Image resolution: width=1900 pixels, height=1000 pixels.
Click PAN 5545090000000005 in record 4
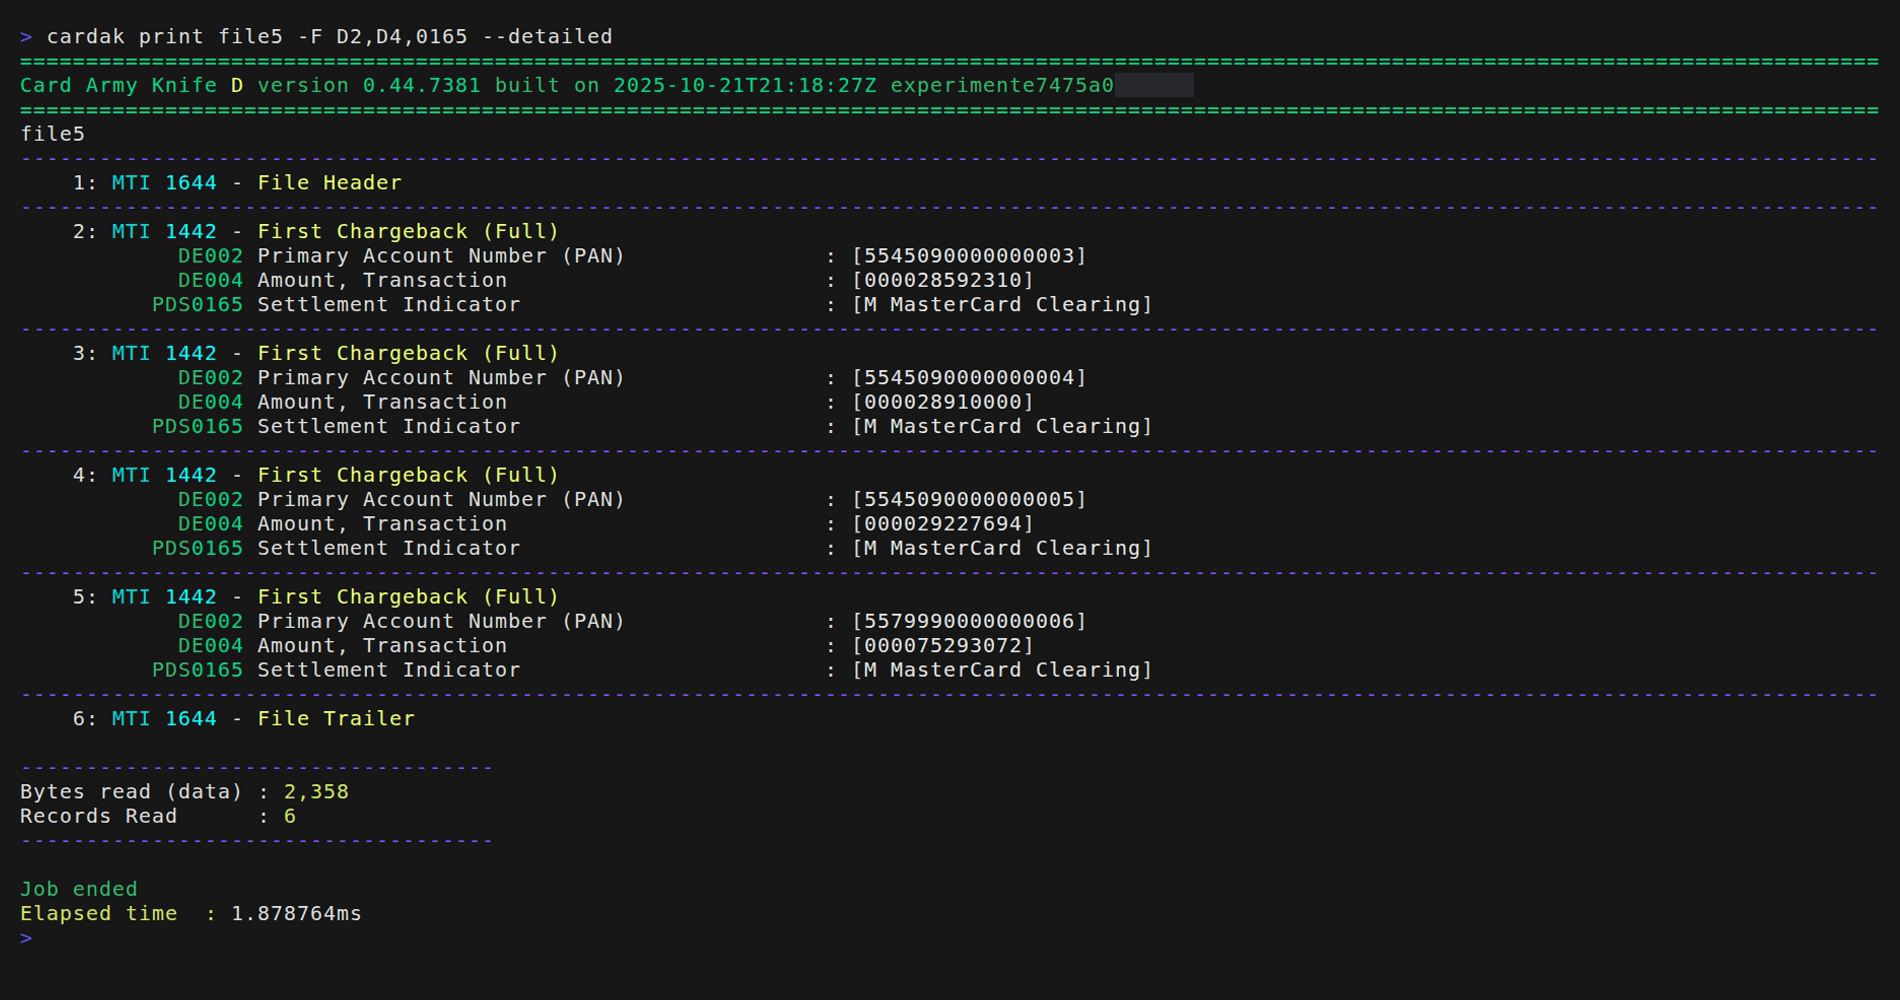pos(965,499)
